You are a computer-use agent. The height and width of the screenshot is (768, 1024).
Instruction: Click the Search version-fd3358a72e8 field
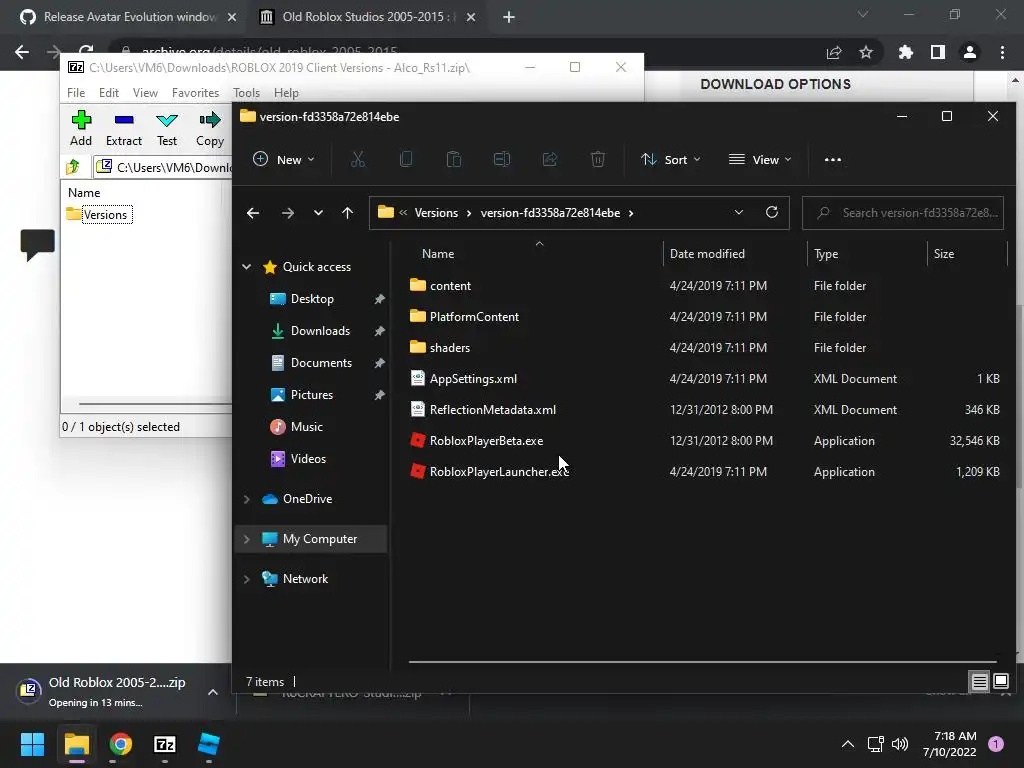tap(903, 213)
